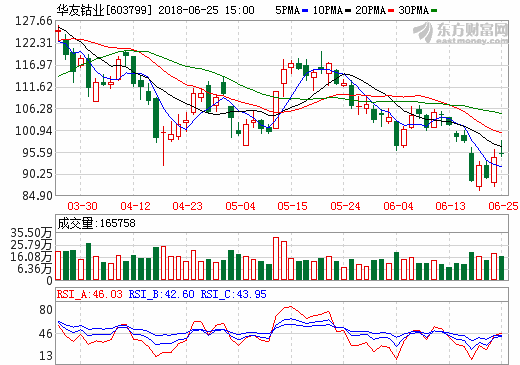The image size is (520, 365).
Task: Click the 华友钴业 stock title
Action: 80,10
